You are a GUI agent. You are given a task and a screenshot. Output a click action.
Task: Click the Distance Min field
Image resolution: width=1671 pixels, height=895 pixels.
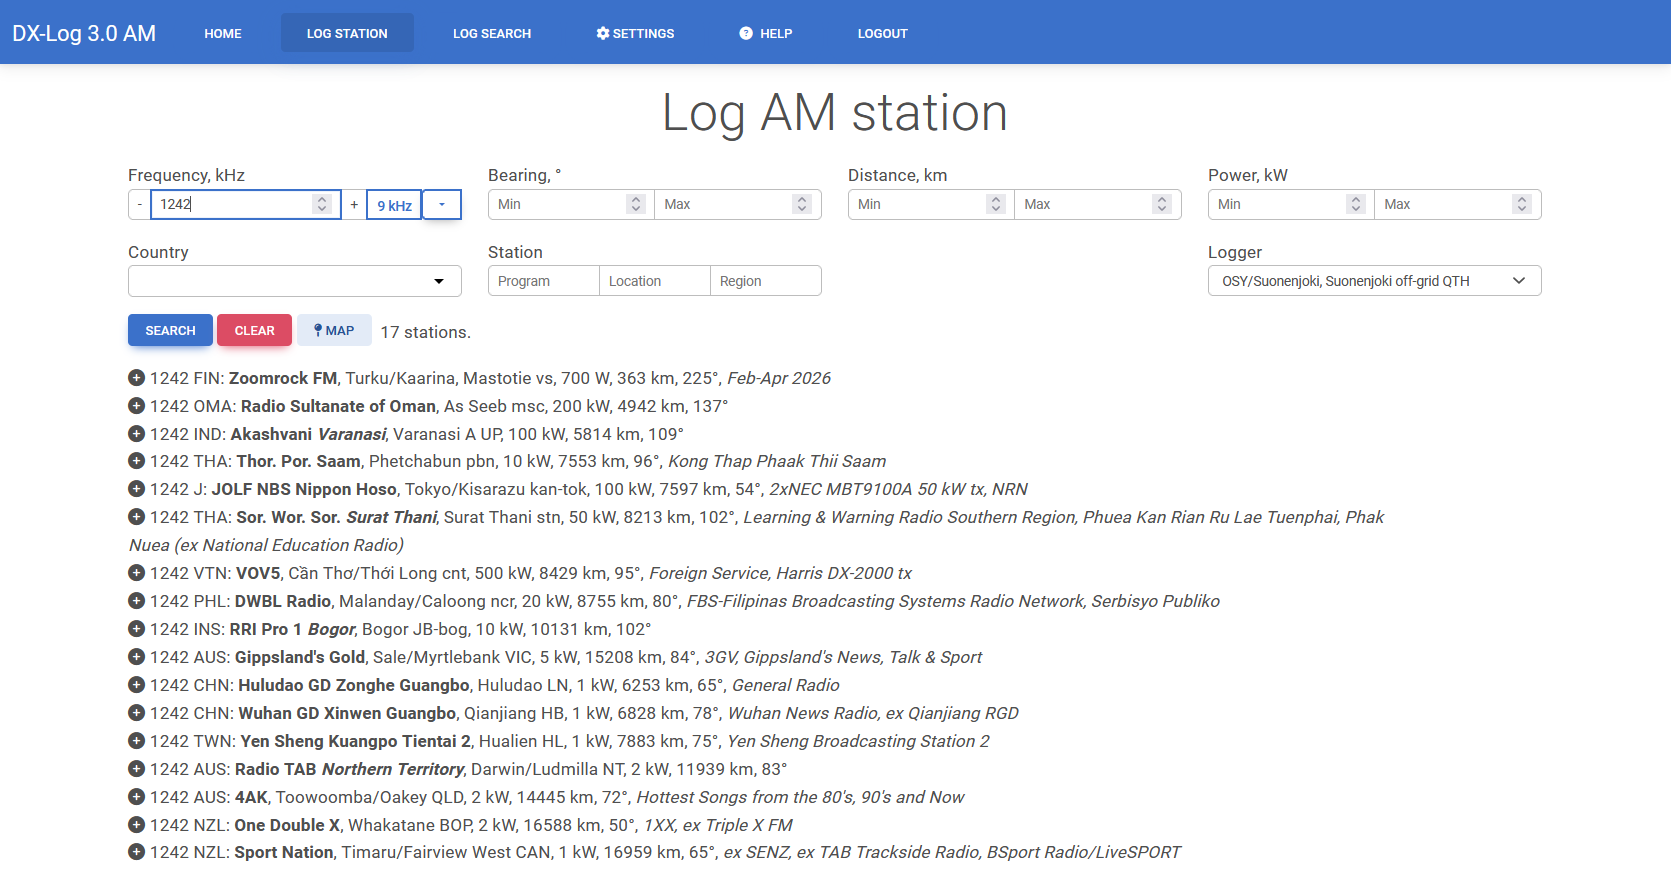tap(931, 204)
